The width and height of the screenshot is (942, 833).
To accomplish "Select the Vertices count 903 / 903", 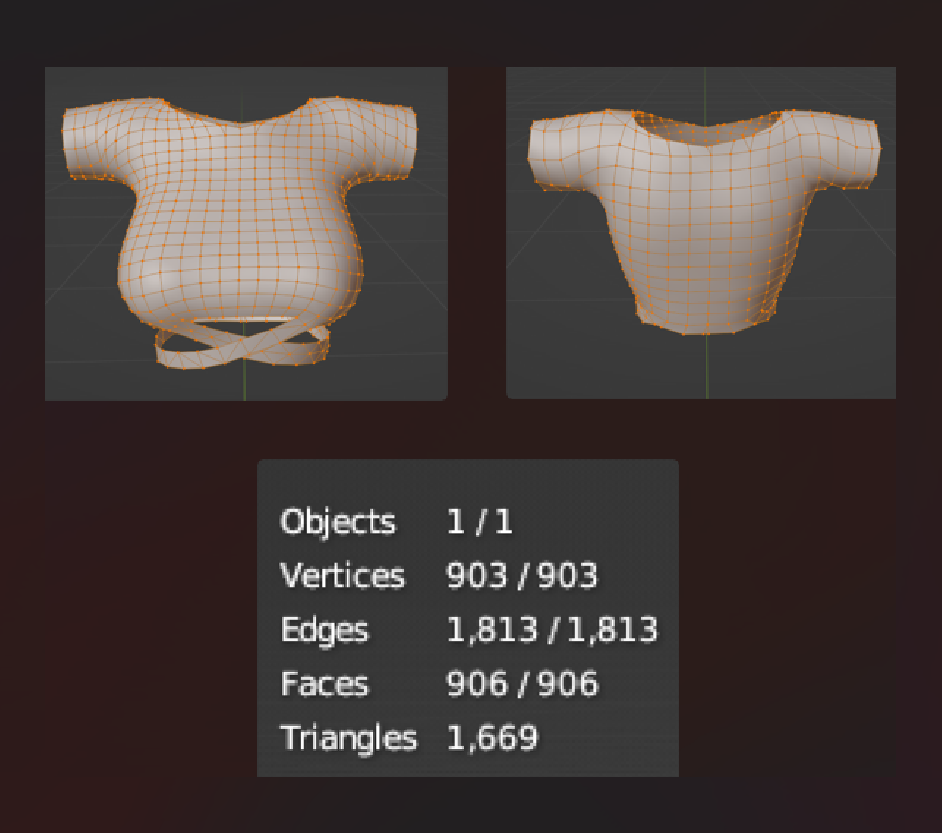I will [x=521, y=575].
